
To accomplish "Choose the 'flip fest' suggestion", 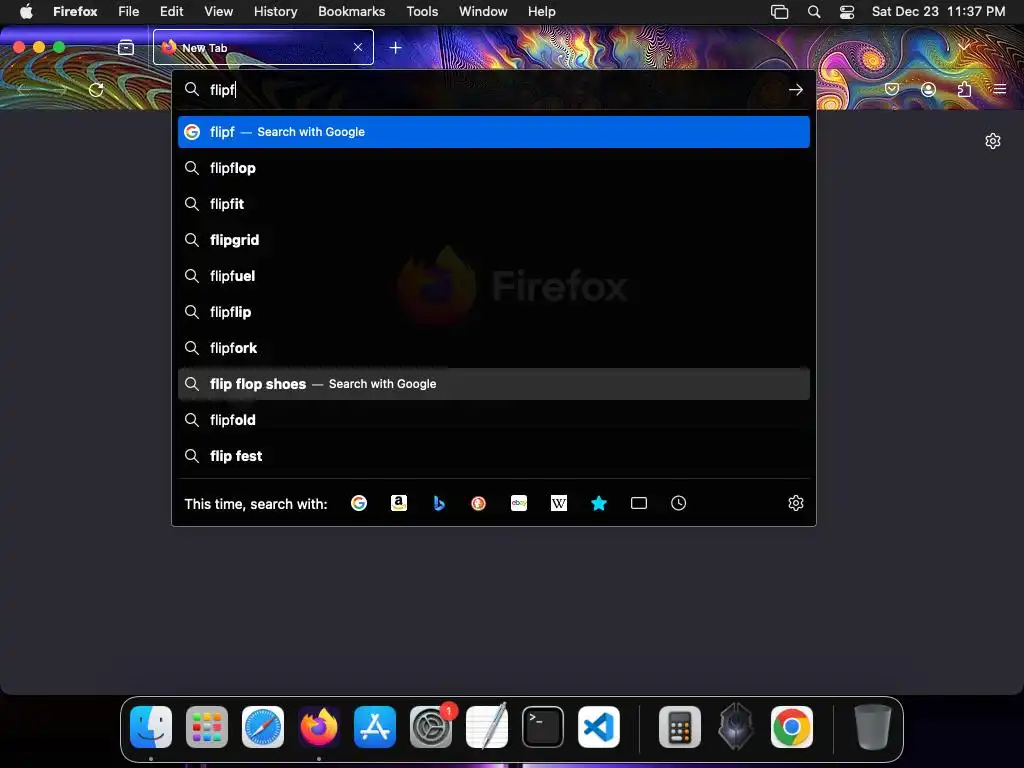I will (x=494, y=456).
